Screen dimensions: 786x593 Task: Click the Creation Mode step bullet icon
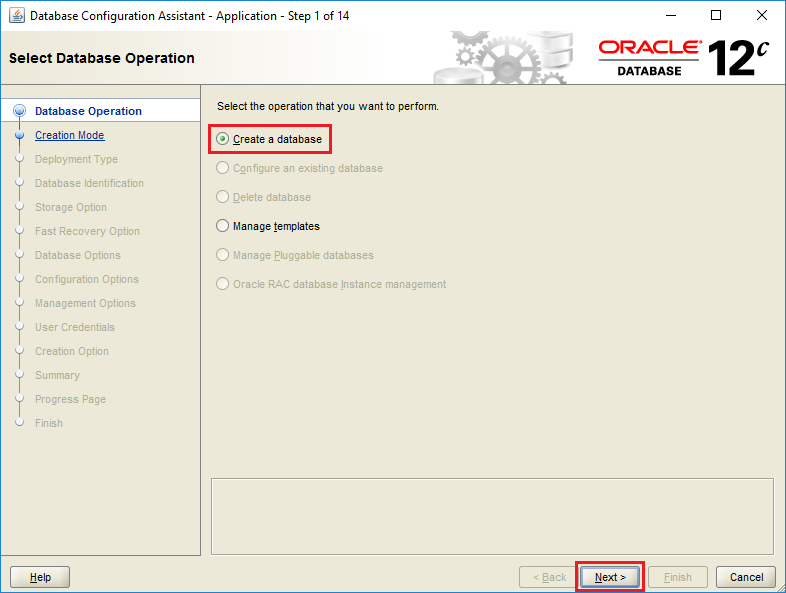(20, 135)
